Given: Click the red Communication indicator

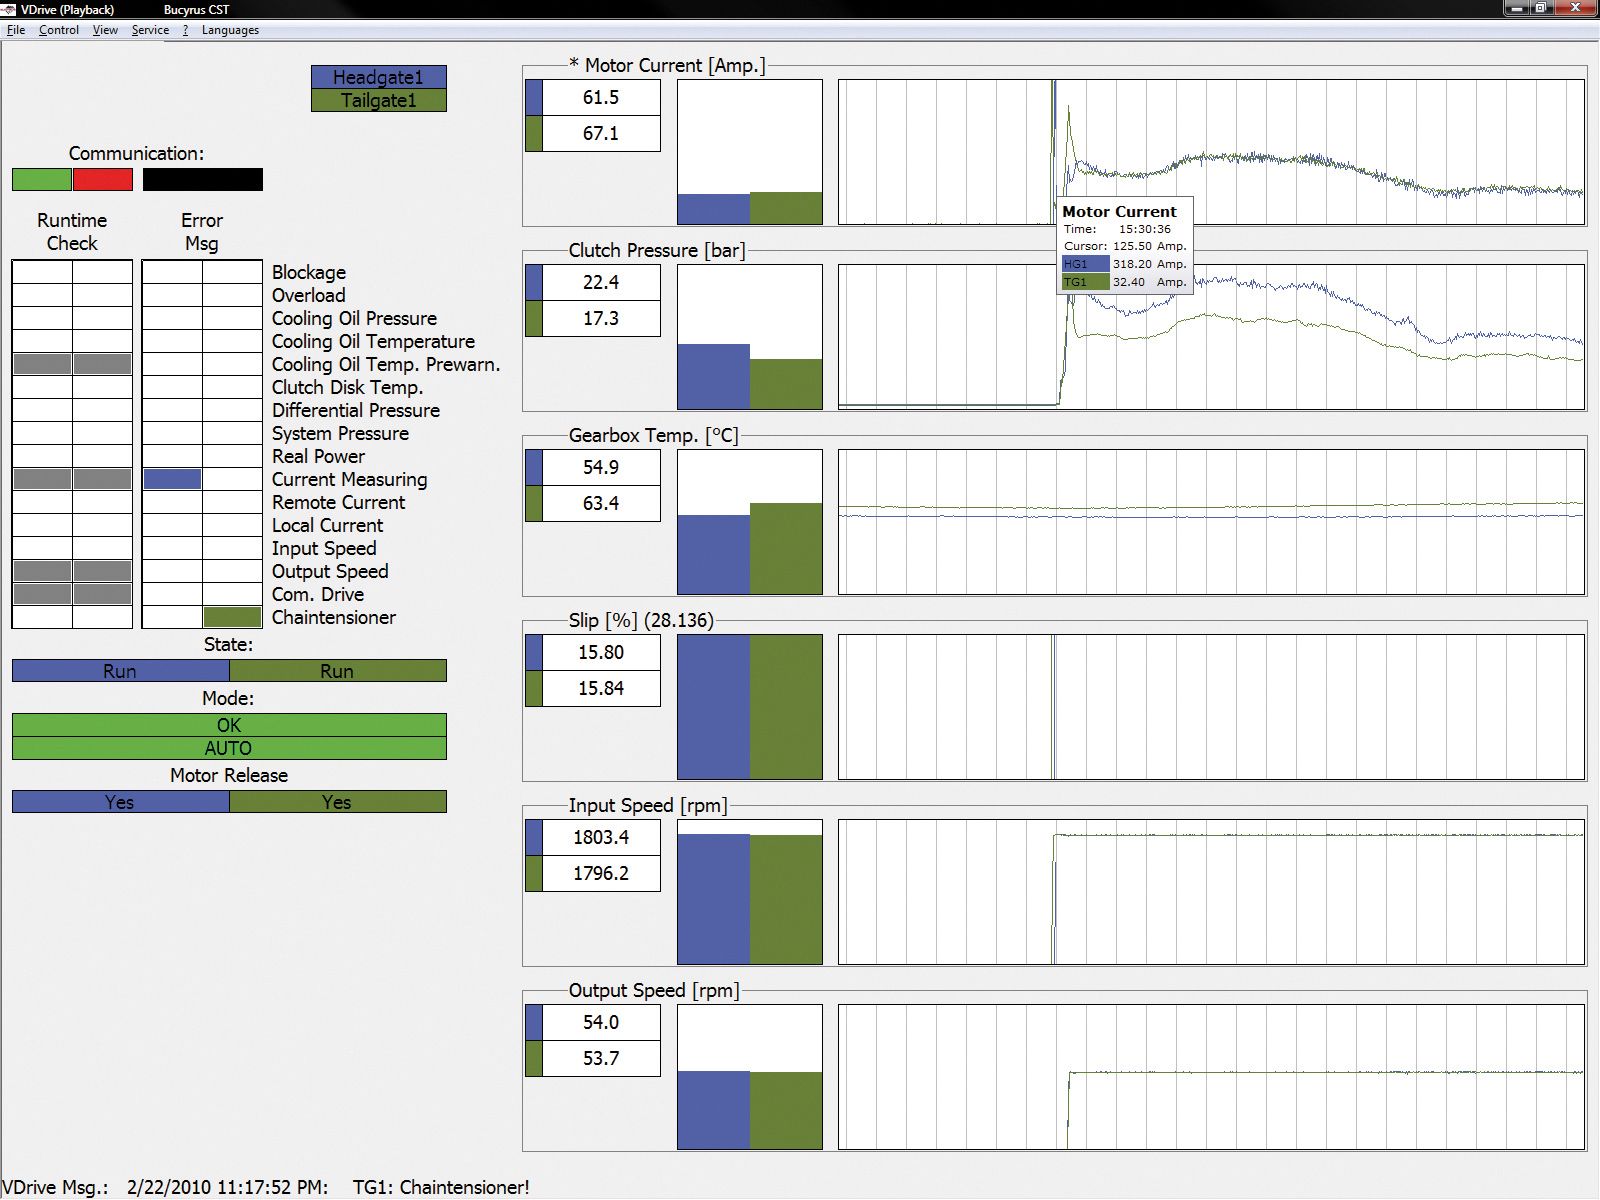Looking at the screenshot, I should (x=103, y=180).
